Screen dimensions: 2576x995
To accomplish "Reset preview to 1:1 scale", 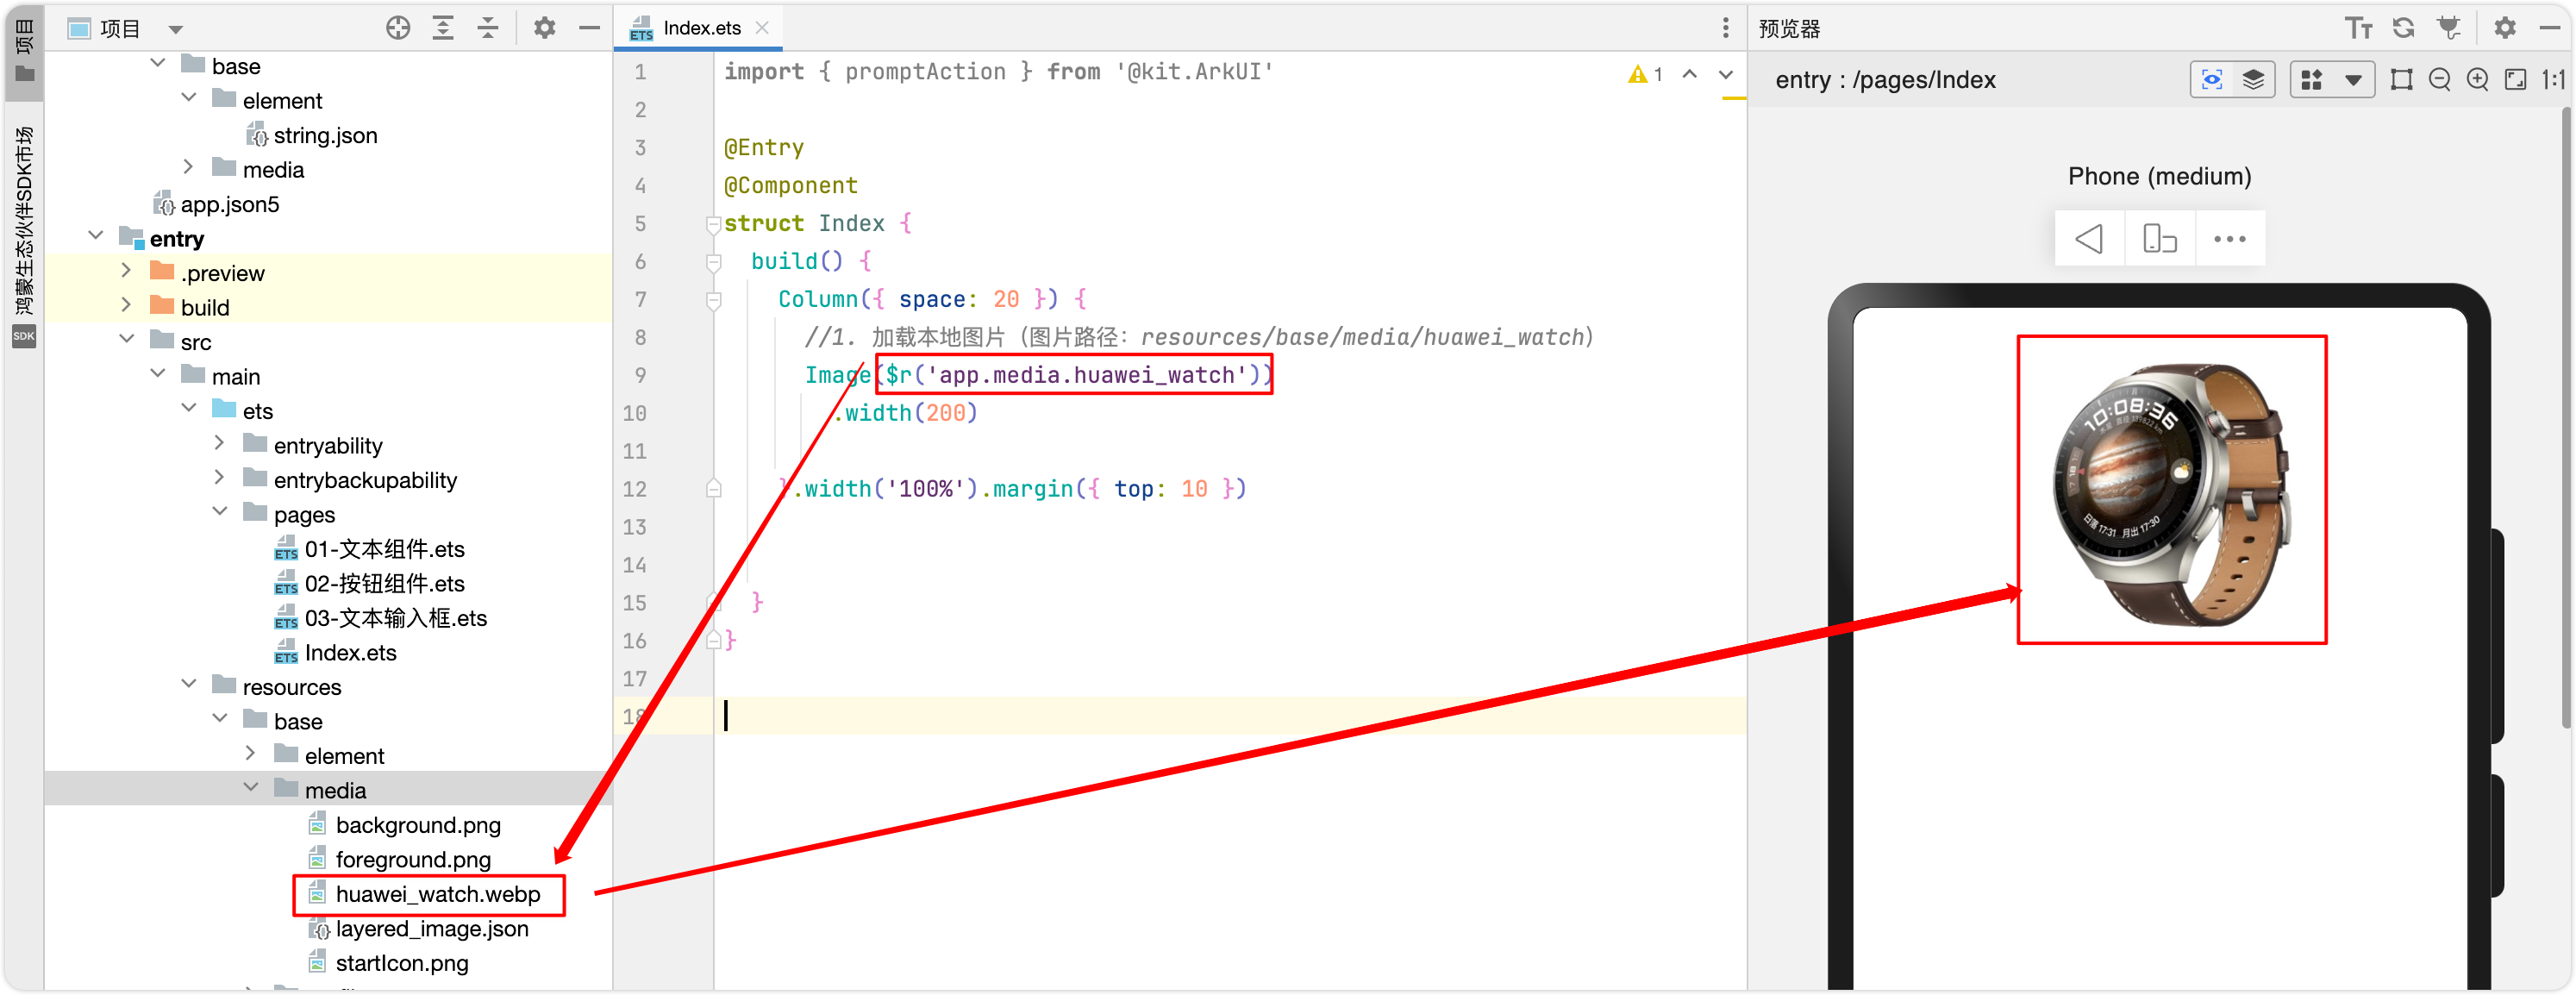I will 2554,80.
